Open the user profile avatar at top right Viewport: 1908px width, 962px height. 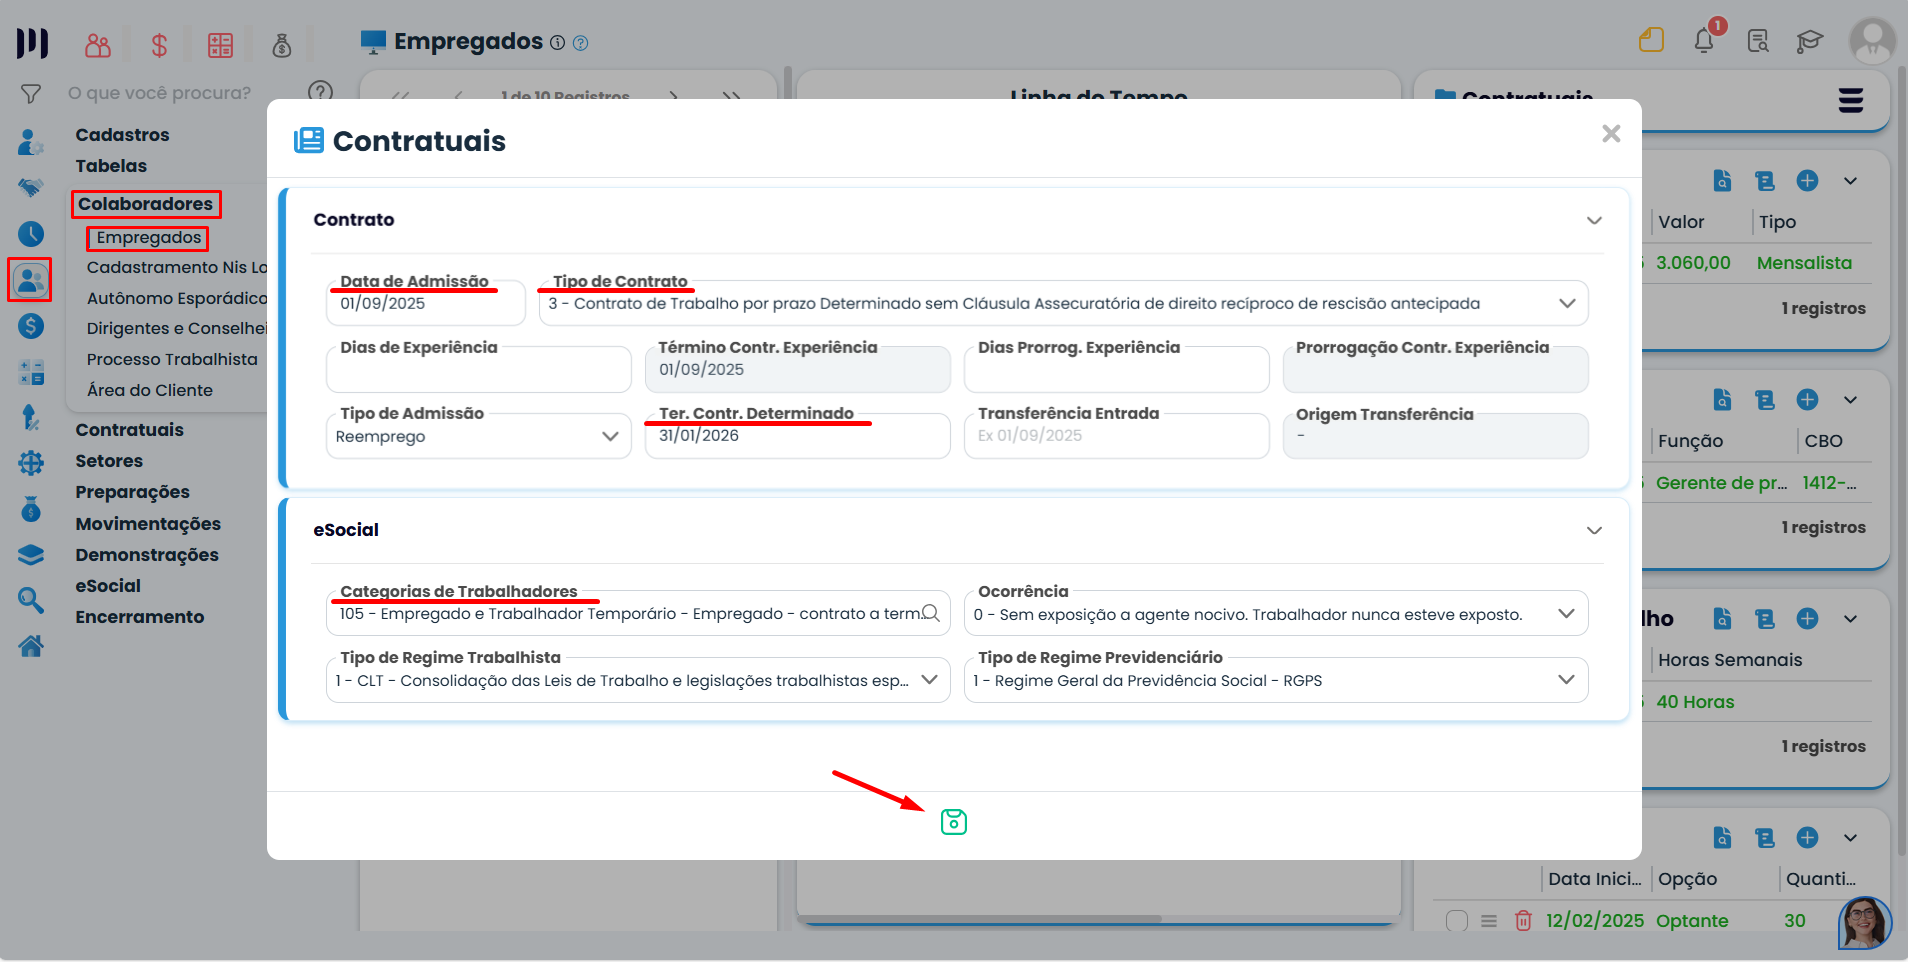coord(1872,41)
